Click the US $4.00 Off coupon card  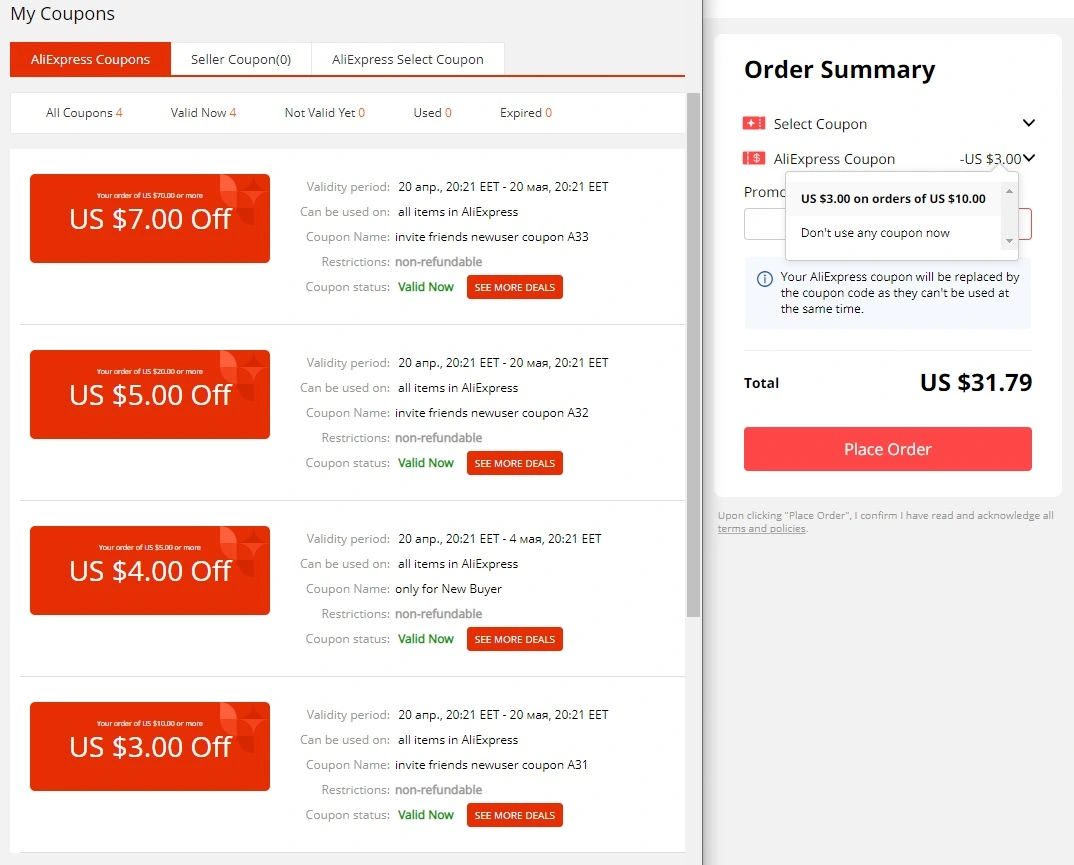pyautogui.click(x=150, y=571)
